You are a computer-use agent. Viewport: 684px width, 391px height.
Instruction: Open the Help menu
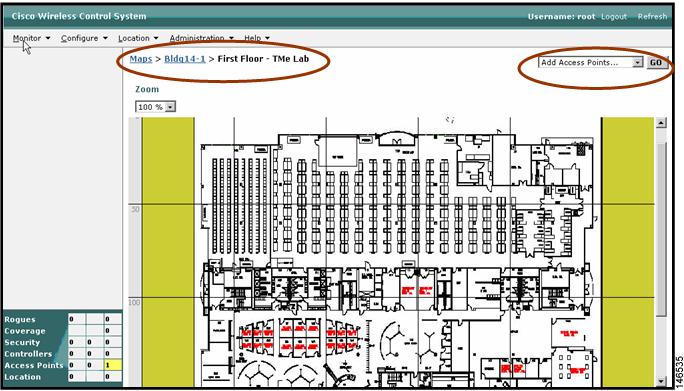point(257,38)
